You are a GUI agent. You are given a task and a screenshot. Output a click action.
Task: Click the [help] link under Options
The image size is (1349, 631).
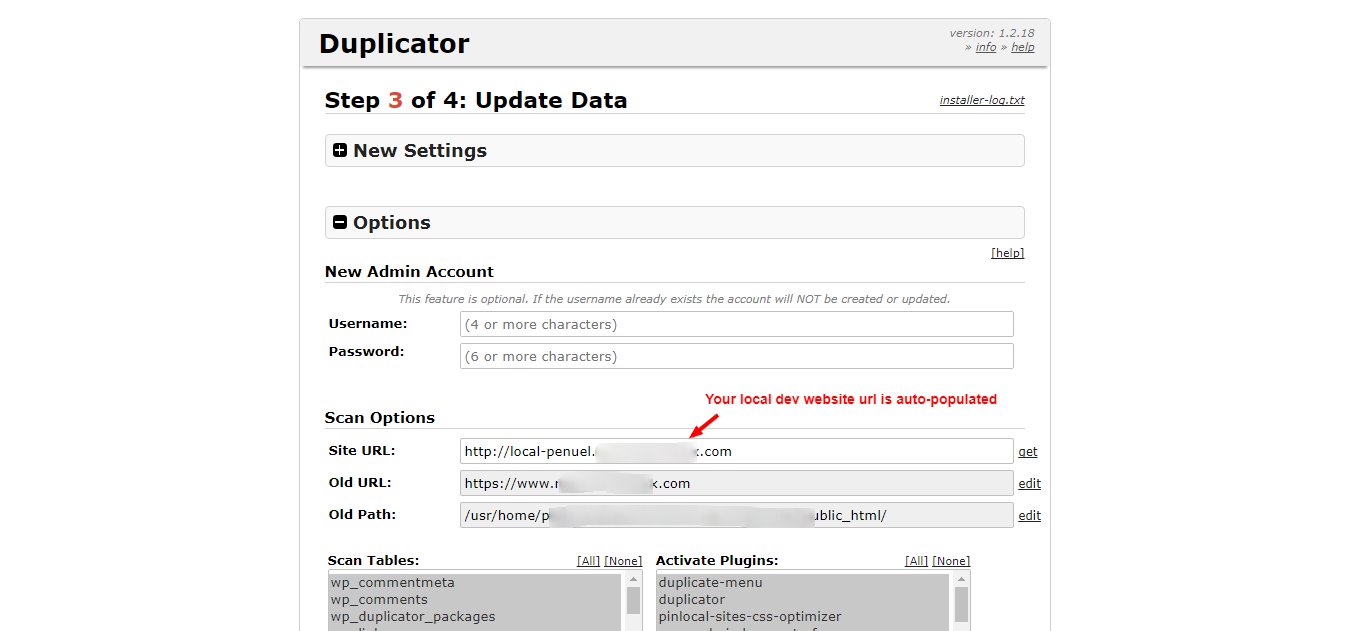pyautogui.click(x=1008, y=253)
